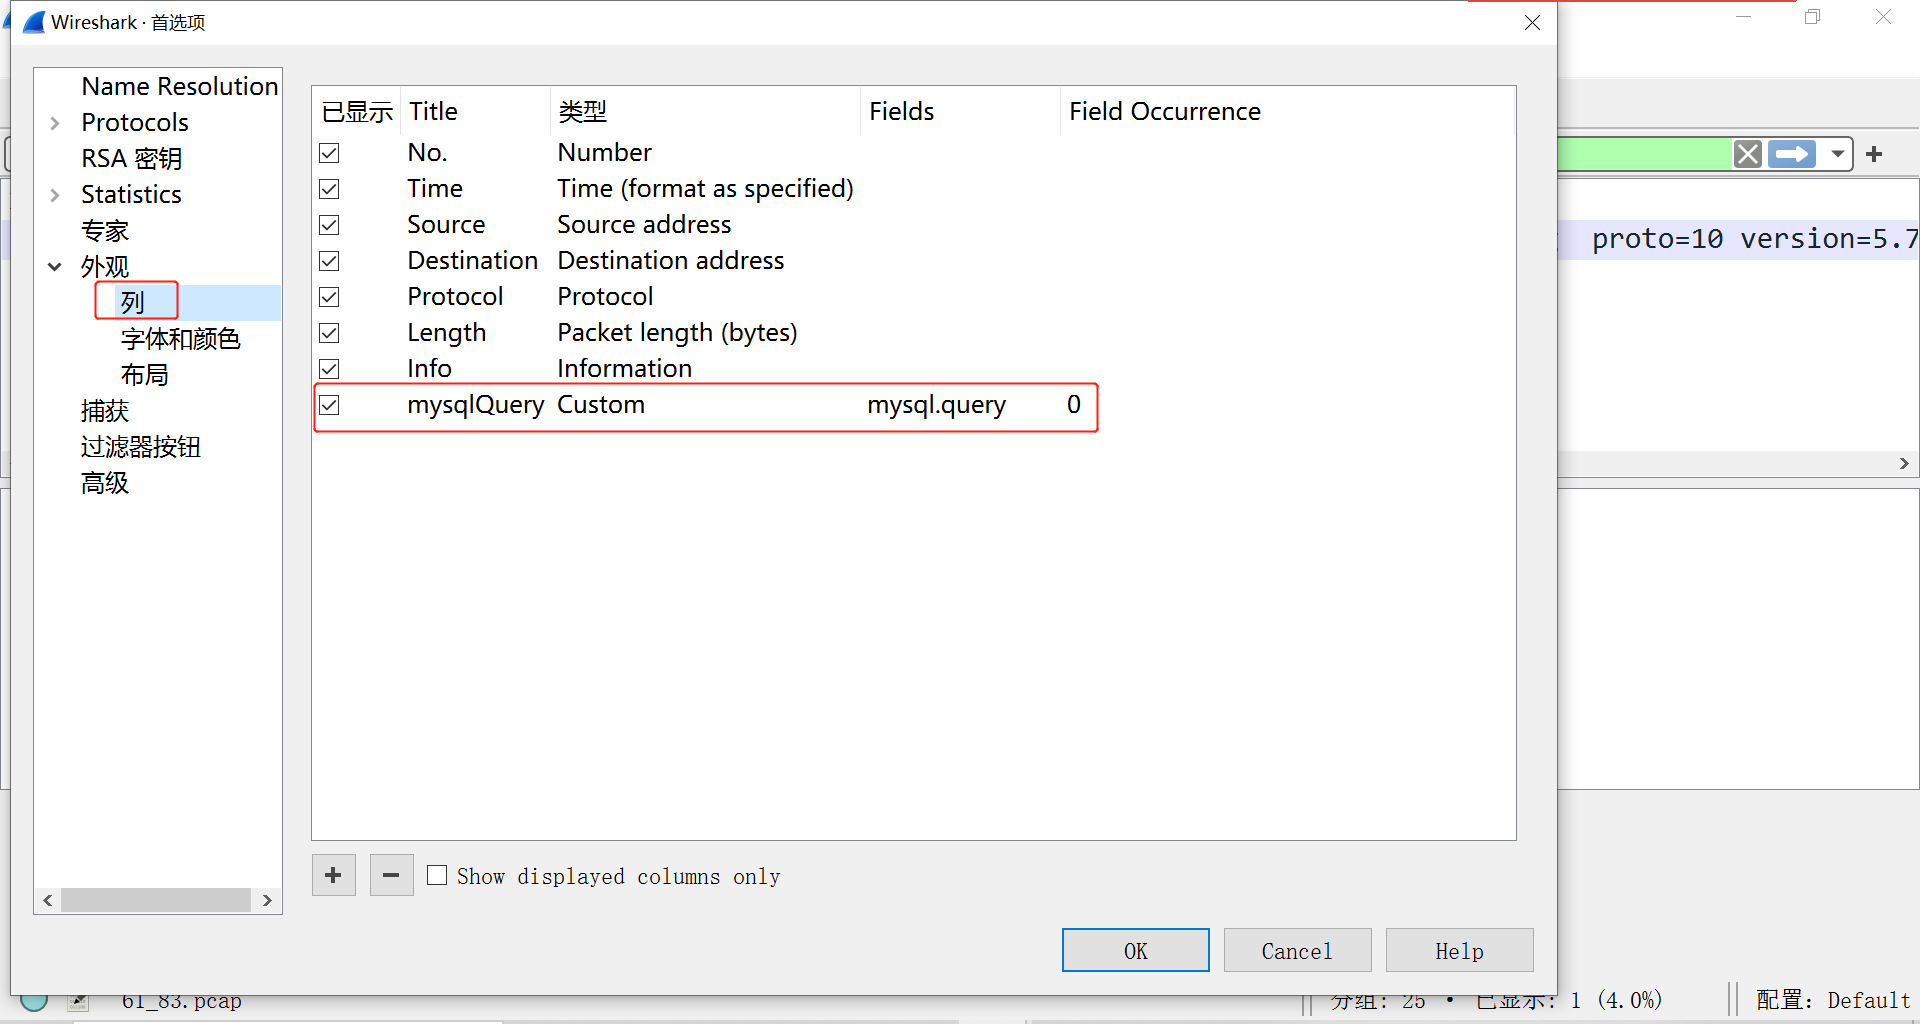Screen dimensions: 1920x1024
Task: Confirm preferences with OK button
Action: pos(1135,950)
